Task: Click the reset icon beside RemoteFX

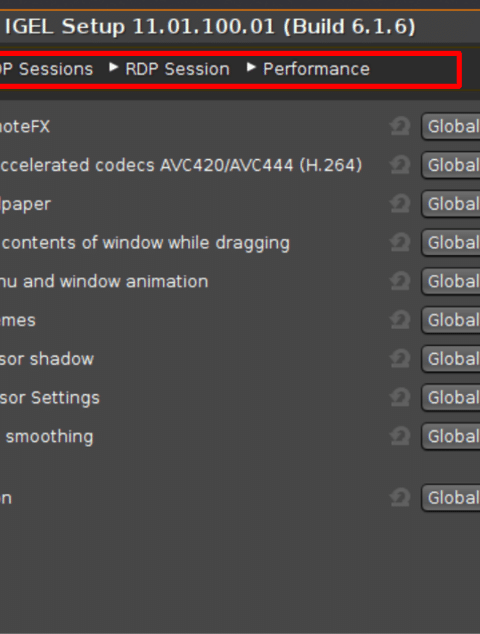Action: pyautogui.click(x=400, y=127)
